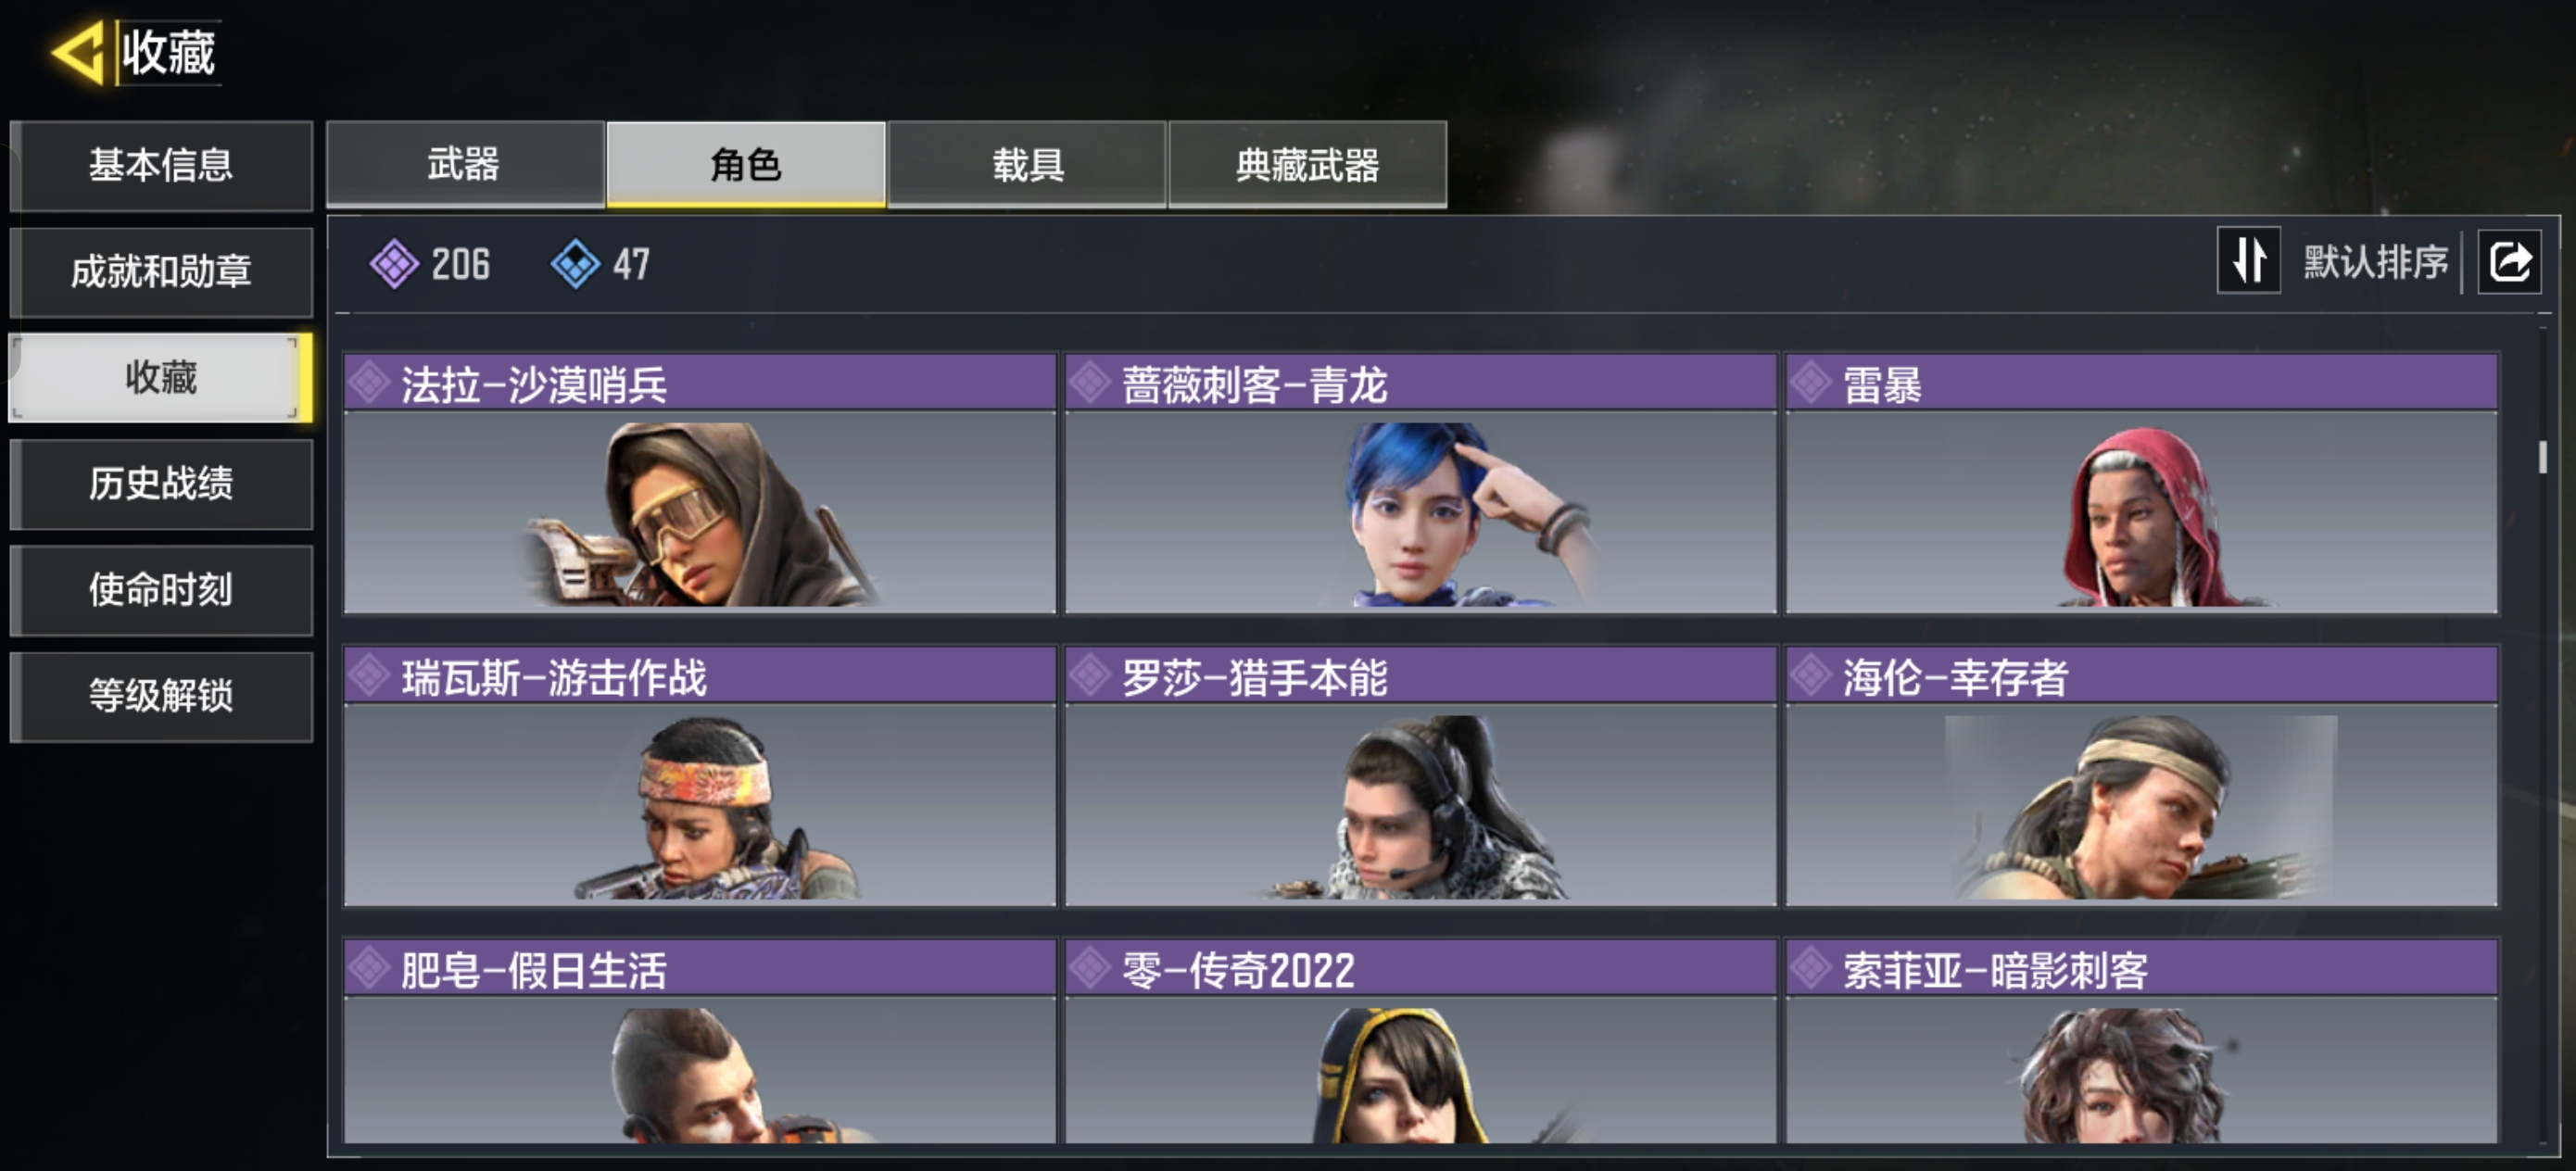Click the sort order arrows icon
Image resolution: width=2576 pixels, height=1171 pixels.
[x=2248, y=261]
